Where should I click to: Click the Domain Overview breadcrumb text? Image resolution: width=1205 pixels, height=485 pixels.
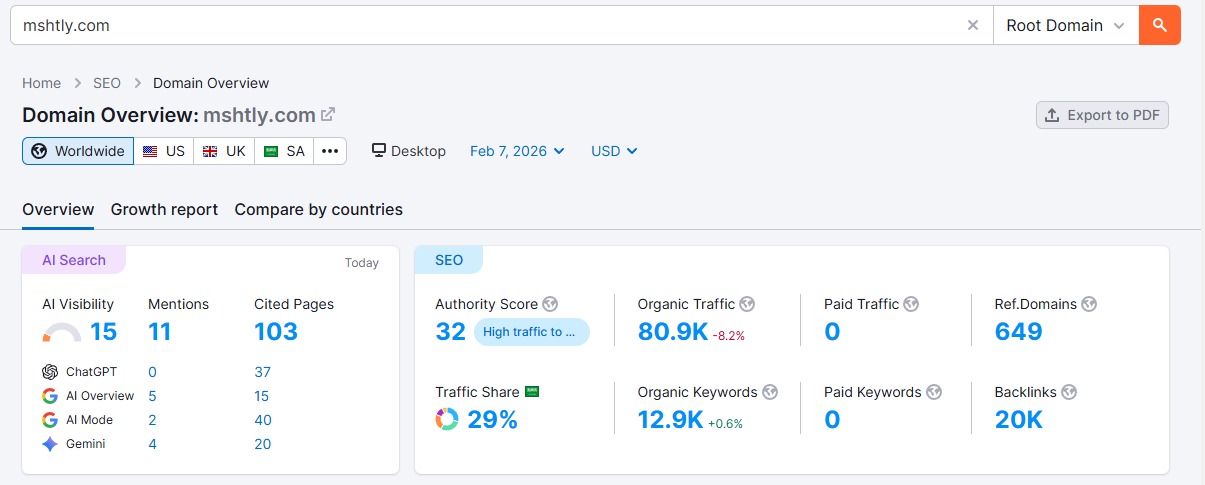point(211,83)
